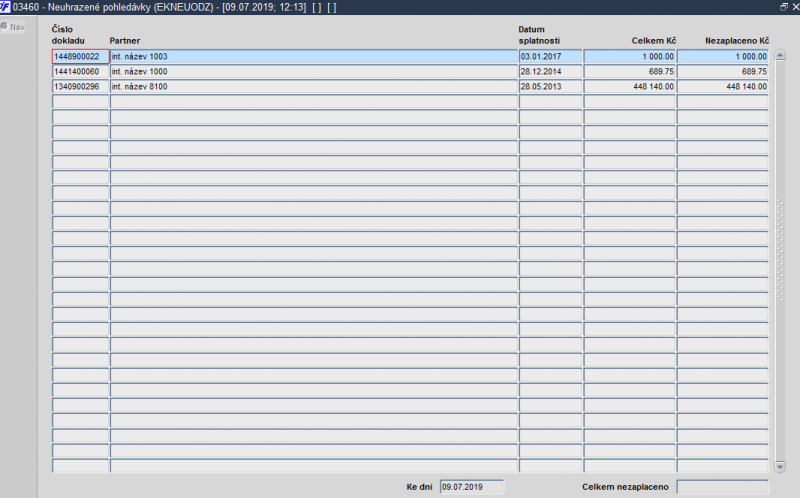Click the scroll up arrow of the table
The image size is (800, 498).
[780, 55]
